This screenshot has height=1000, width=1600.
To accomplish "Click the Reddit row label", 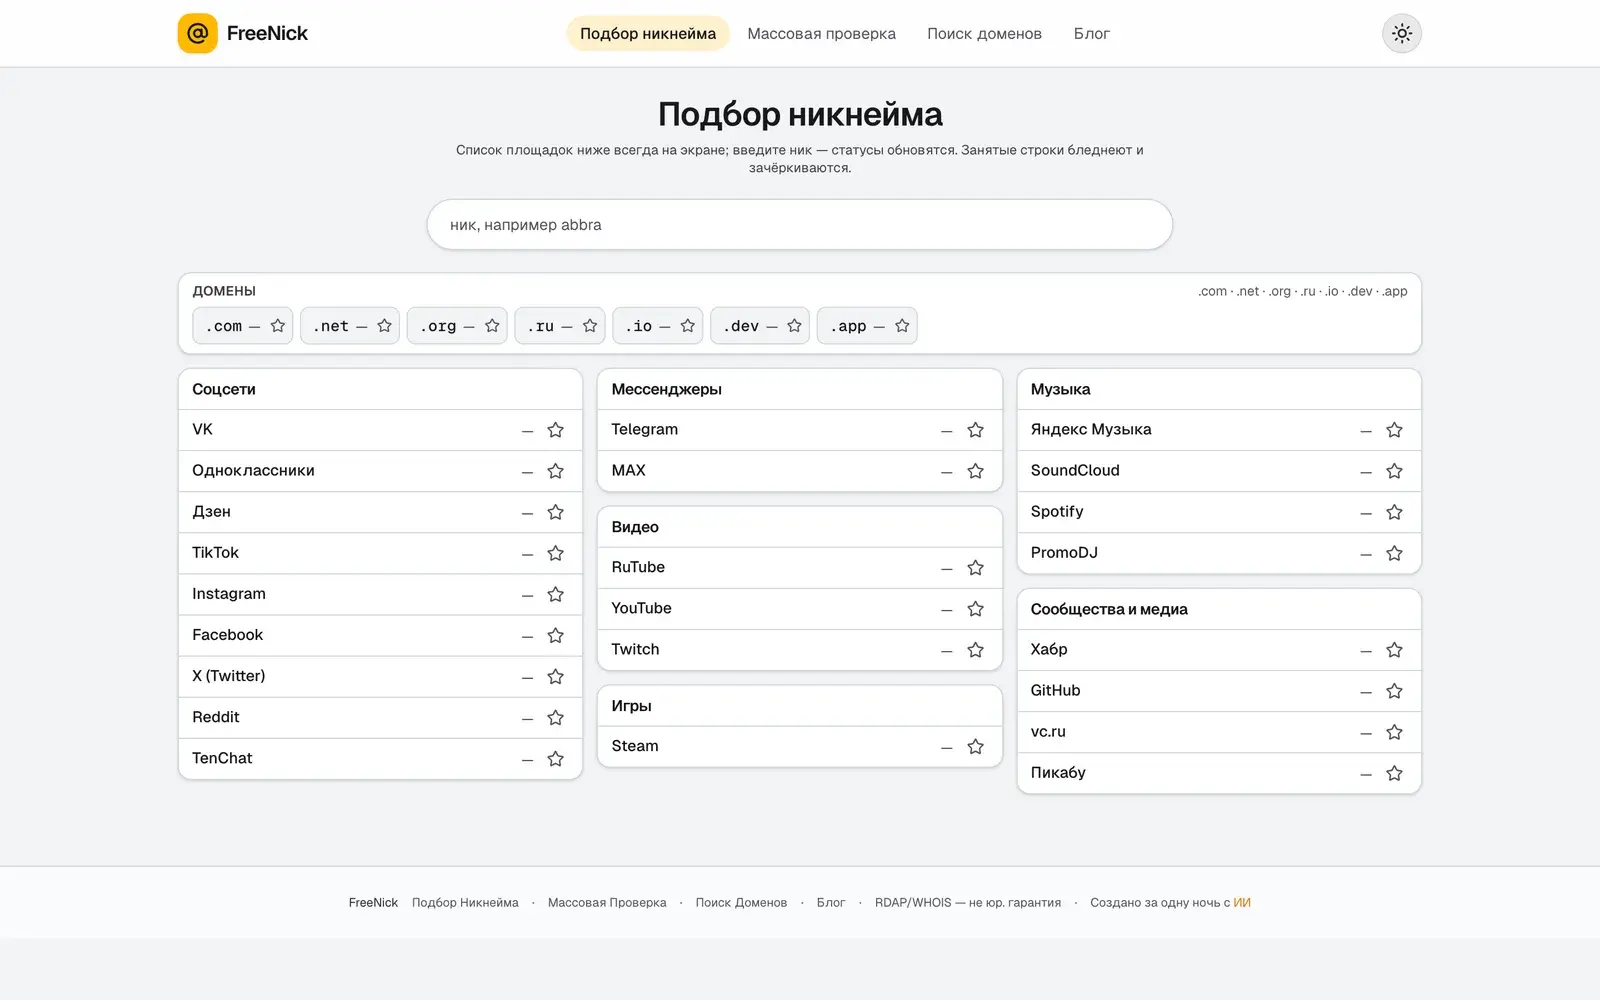I will coord(216,717).
